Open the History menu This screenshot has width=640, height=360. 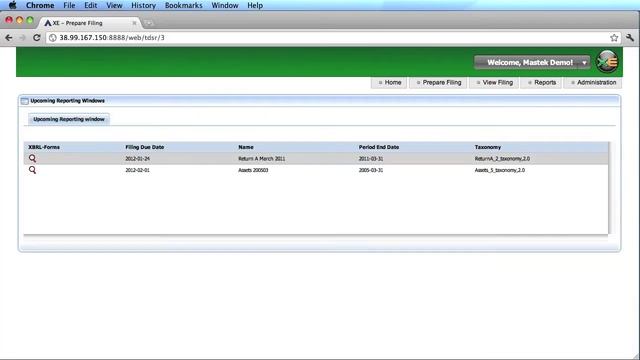point(143,5)
